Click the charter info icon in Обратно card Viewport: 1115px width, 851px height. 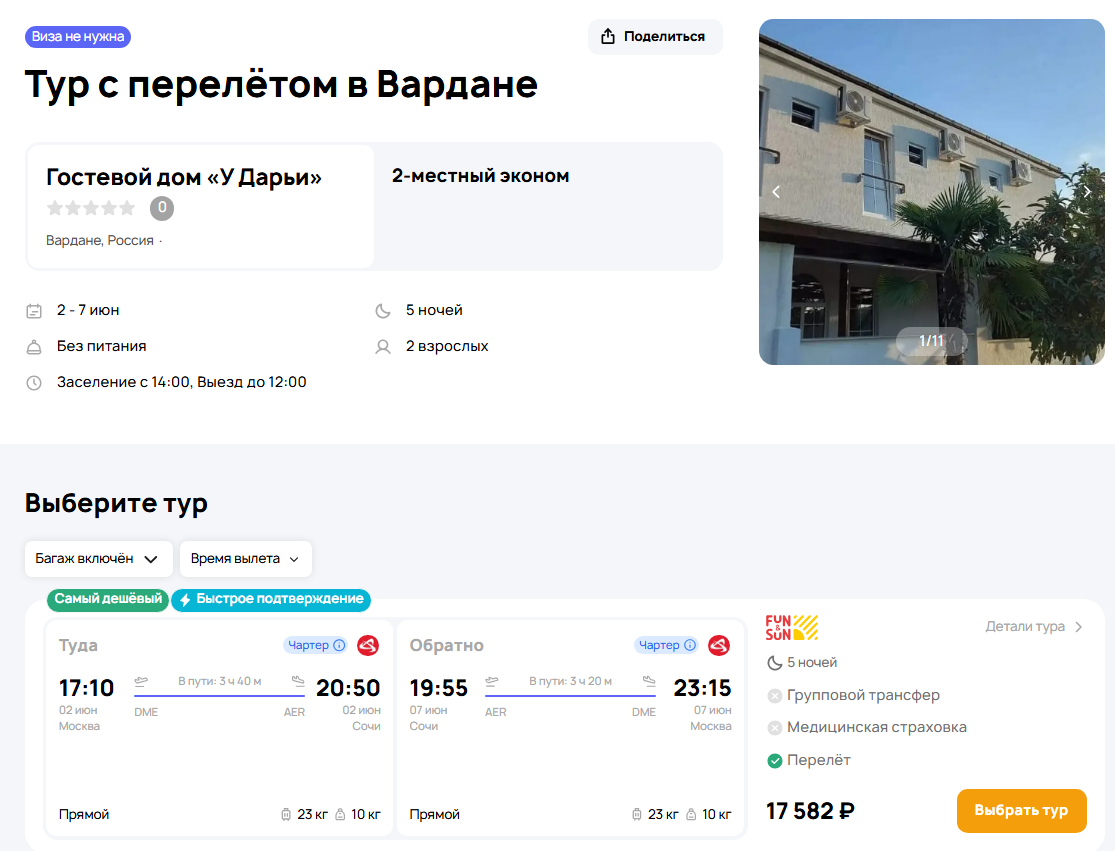[x=690, y=645]
